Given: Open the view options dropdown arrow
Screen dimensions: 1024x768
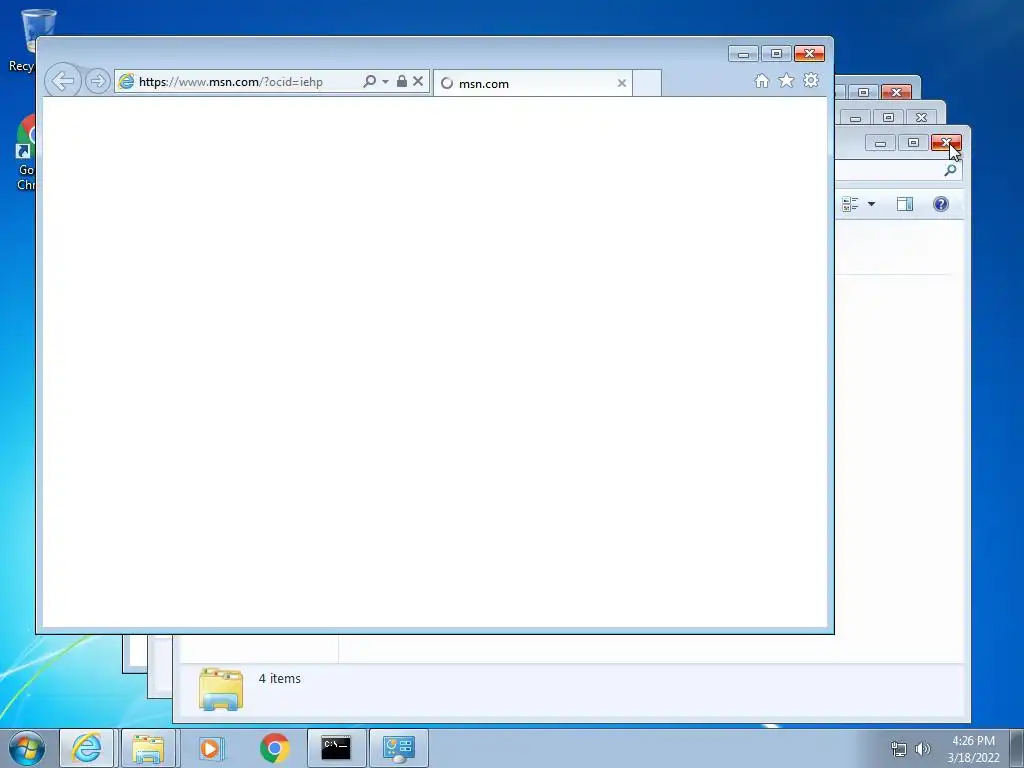Looking at the screenshot, I should pyautogui.click(x=871, y=204).
